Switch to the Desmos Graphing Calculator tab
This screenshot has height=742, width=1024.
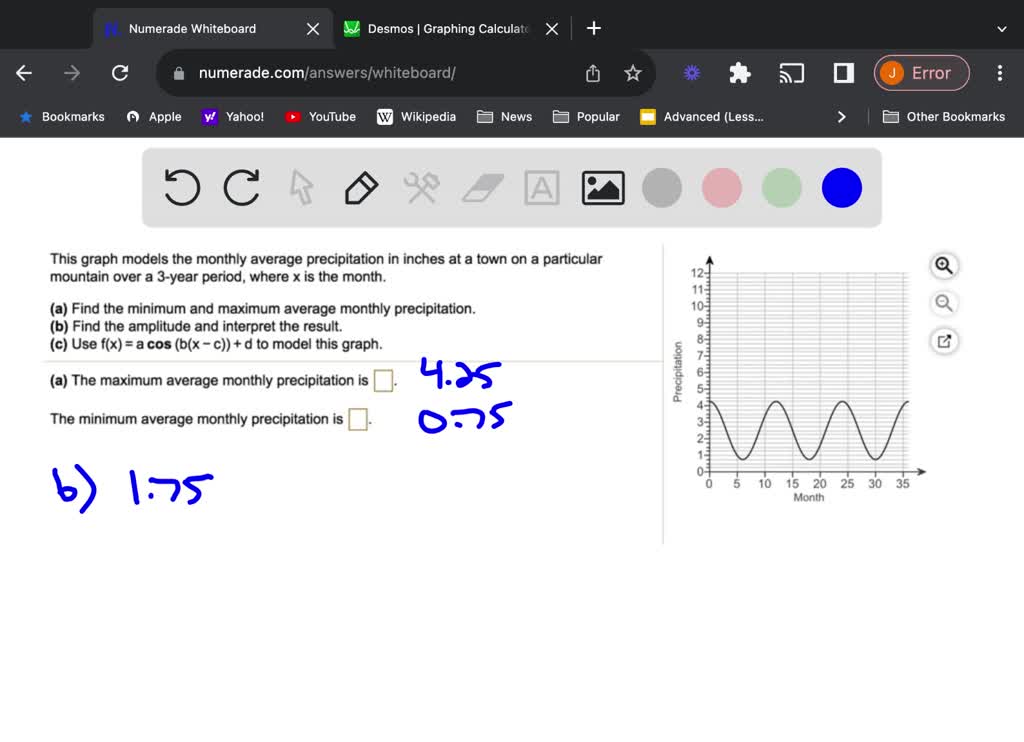[440, 28]
